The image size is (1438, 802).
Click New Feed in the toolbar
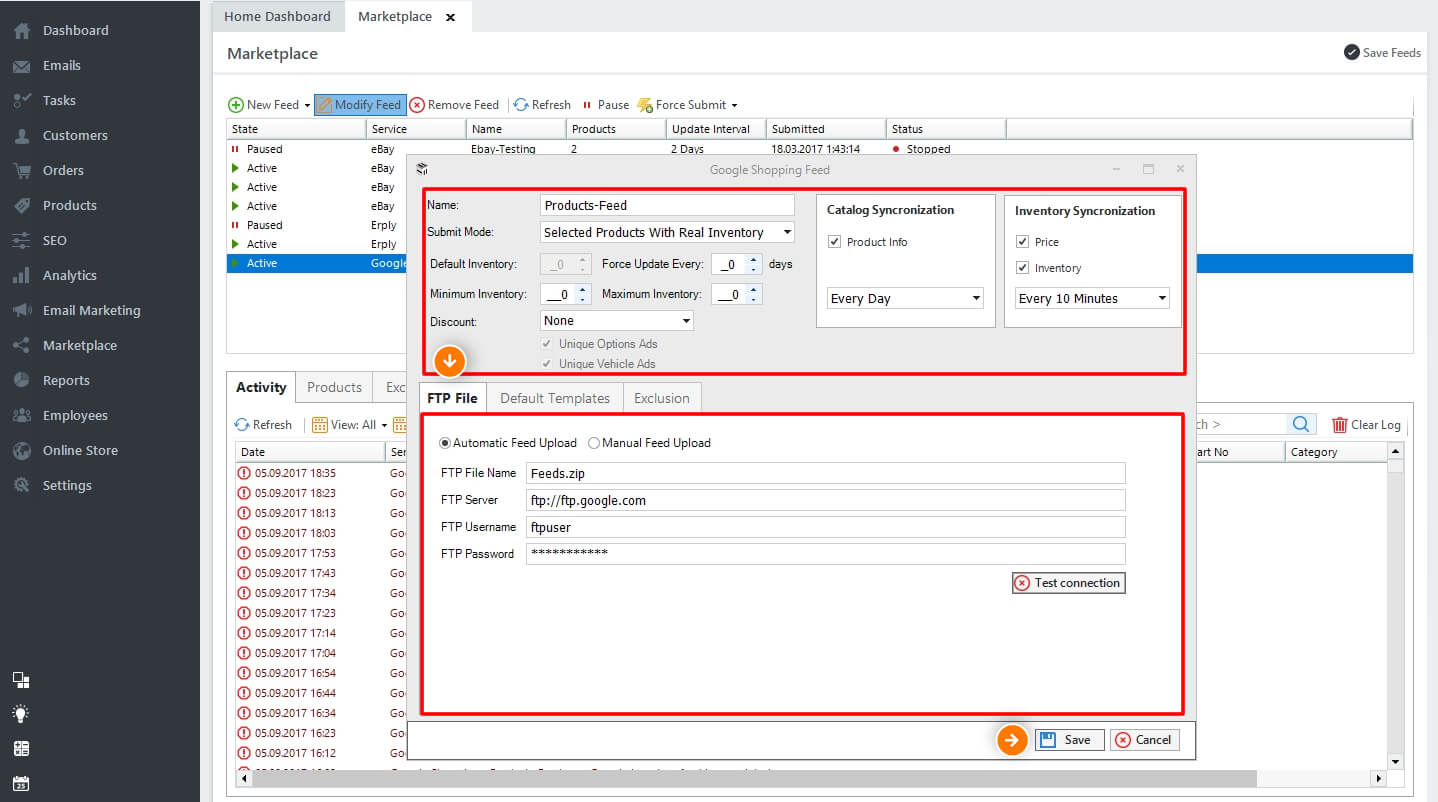pos(264,104)
